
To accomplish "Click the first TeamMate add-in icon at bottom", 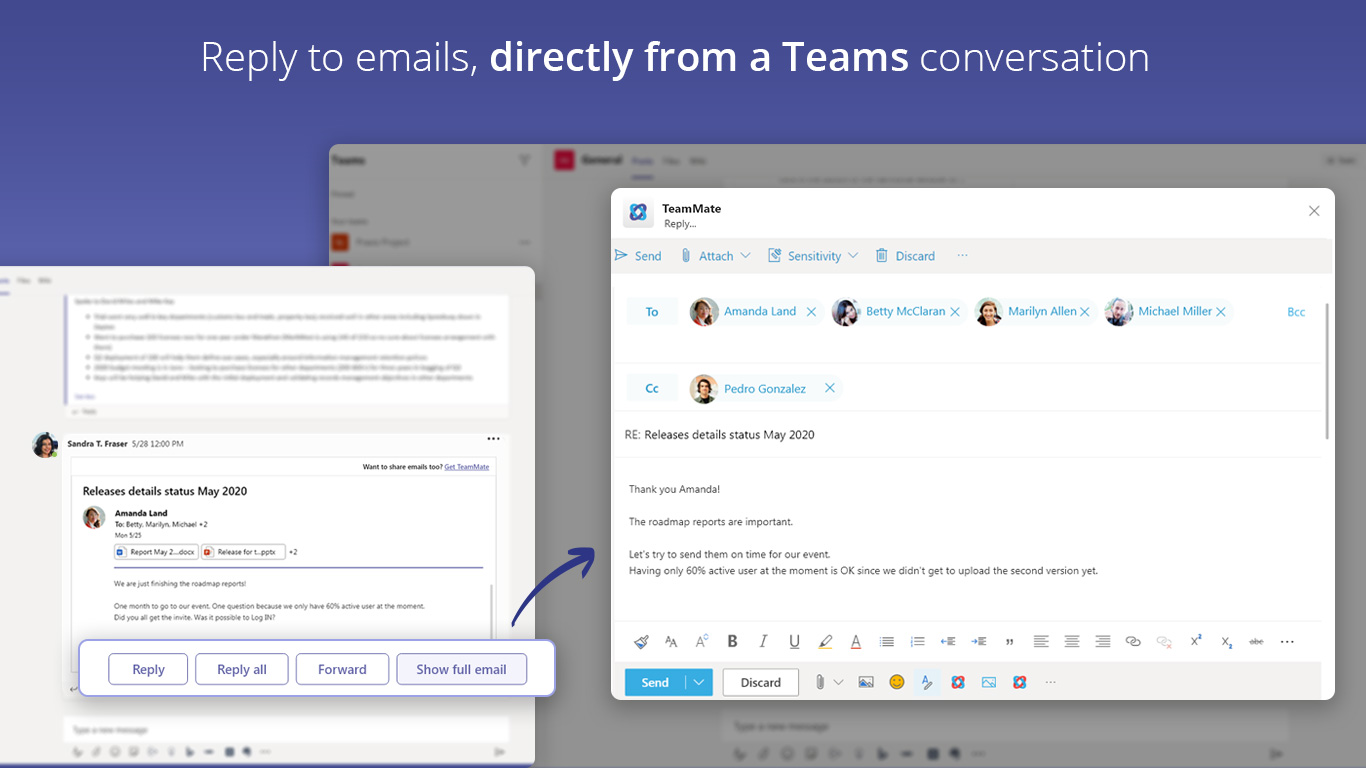I will click(958, 682).
